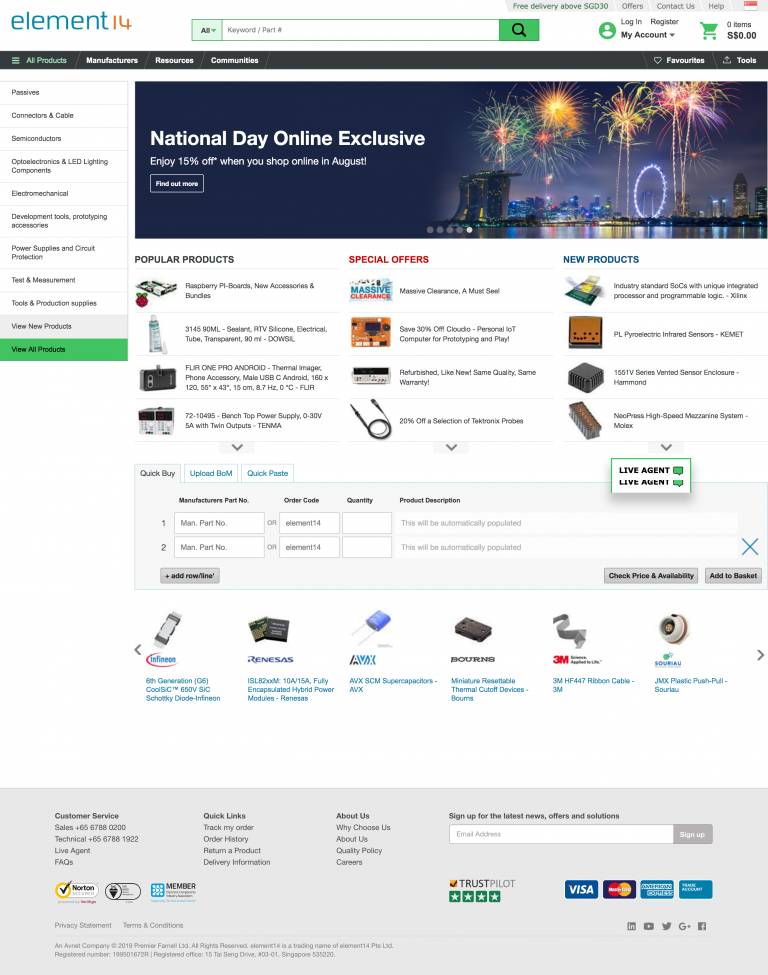Switch to the Upload BoM tab

point(211,473)
